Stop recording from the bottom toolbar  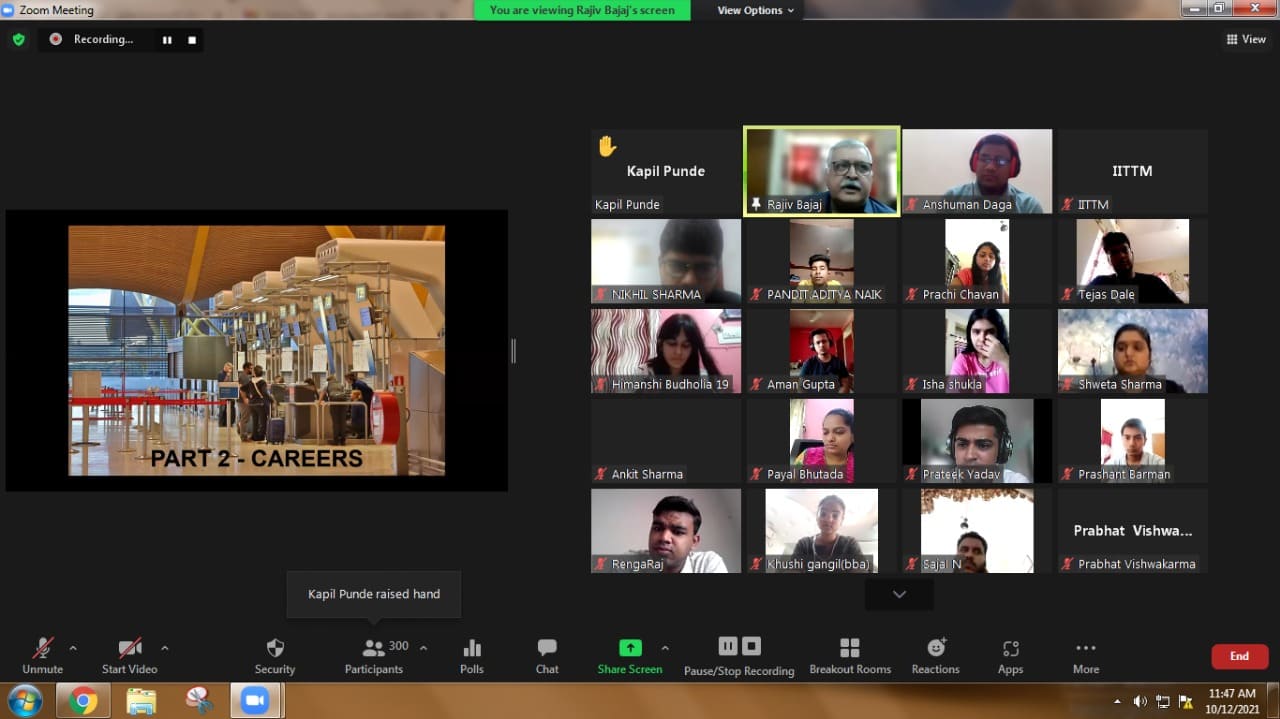tap(752, 646)
